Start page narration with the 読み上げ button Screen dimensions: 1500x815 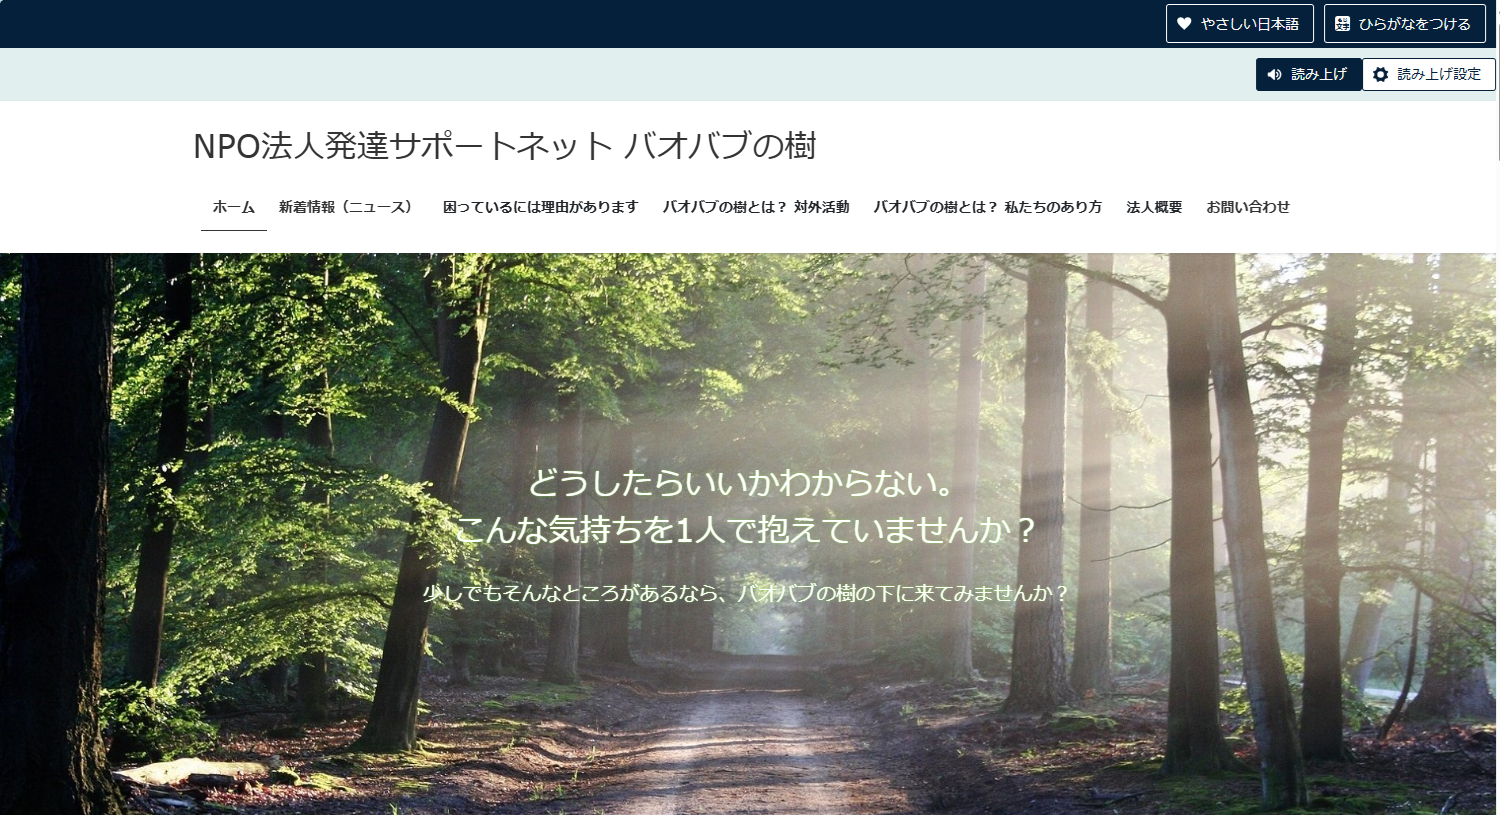(x=1308, y=74)
